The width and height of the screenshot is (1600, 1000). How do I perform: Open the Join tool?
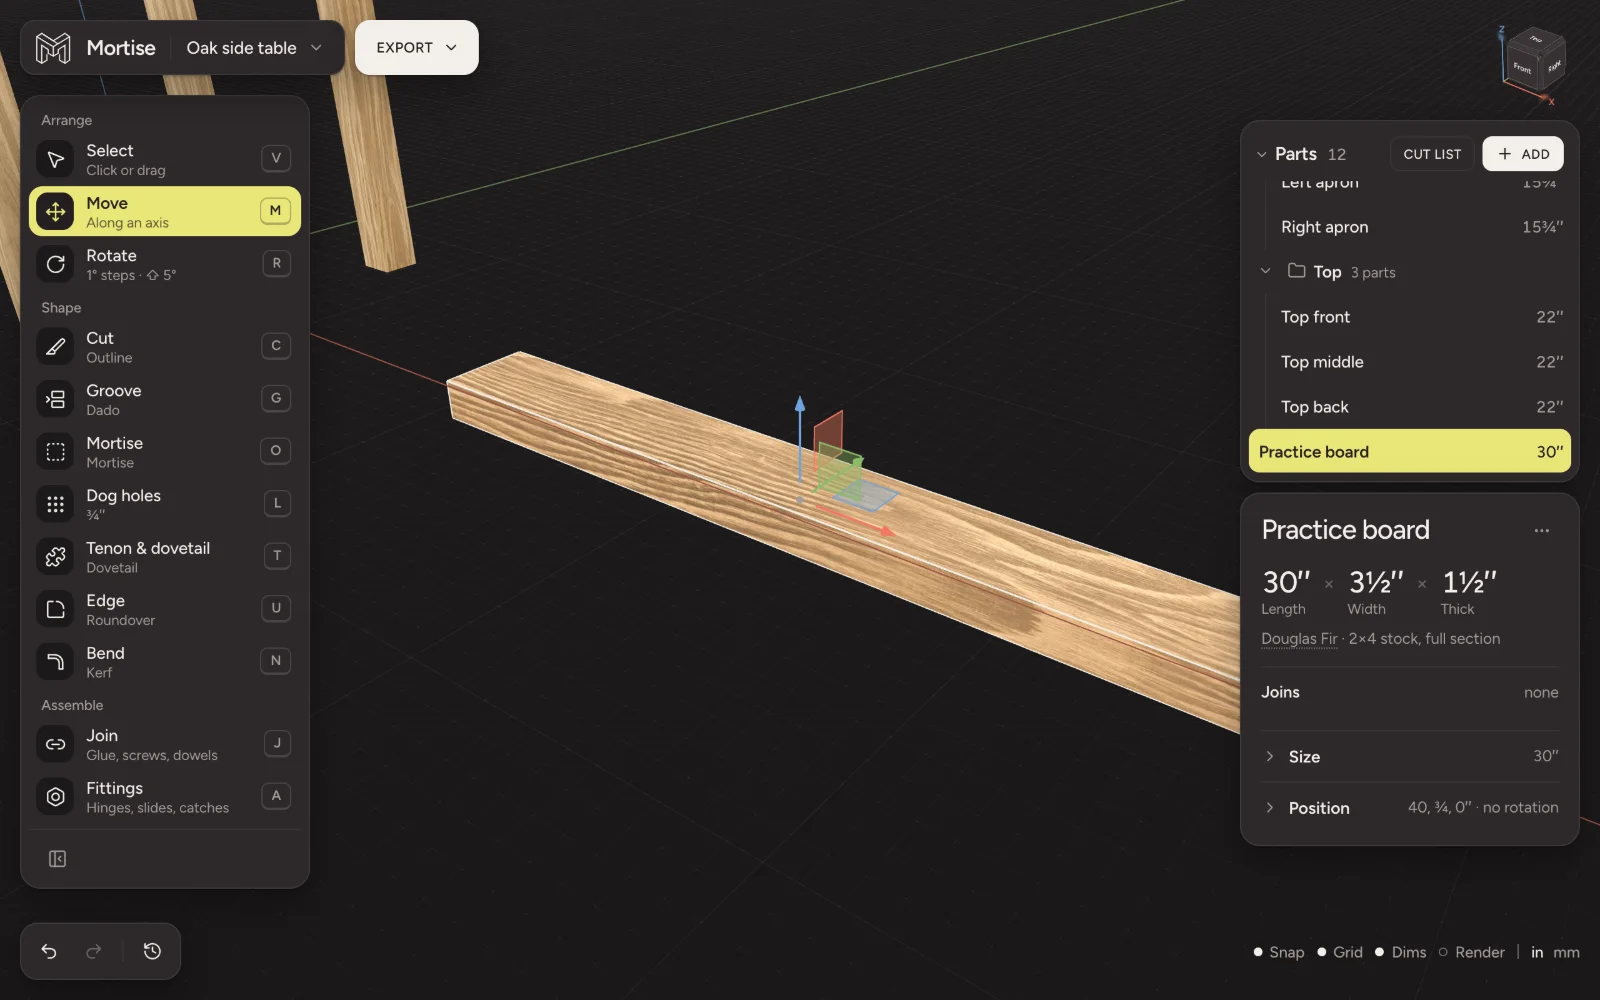point(165,744)
